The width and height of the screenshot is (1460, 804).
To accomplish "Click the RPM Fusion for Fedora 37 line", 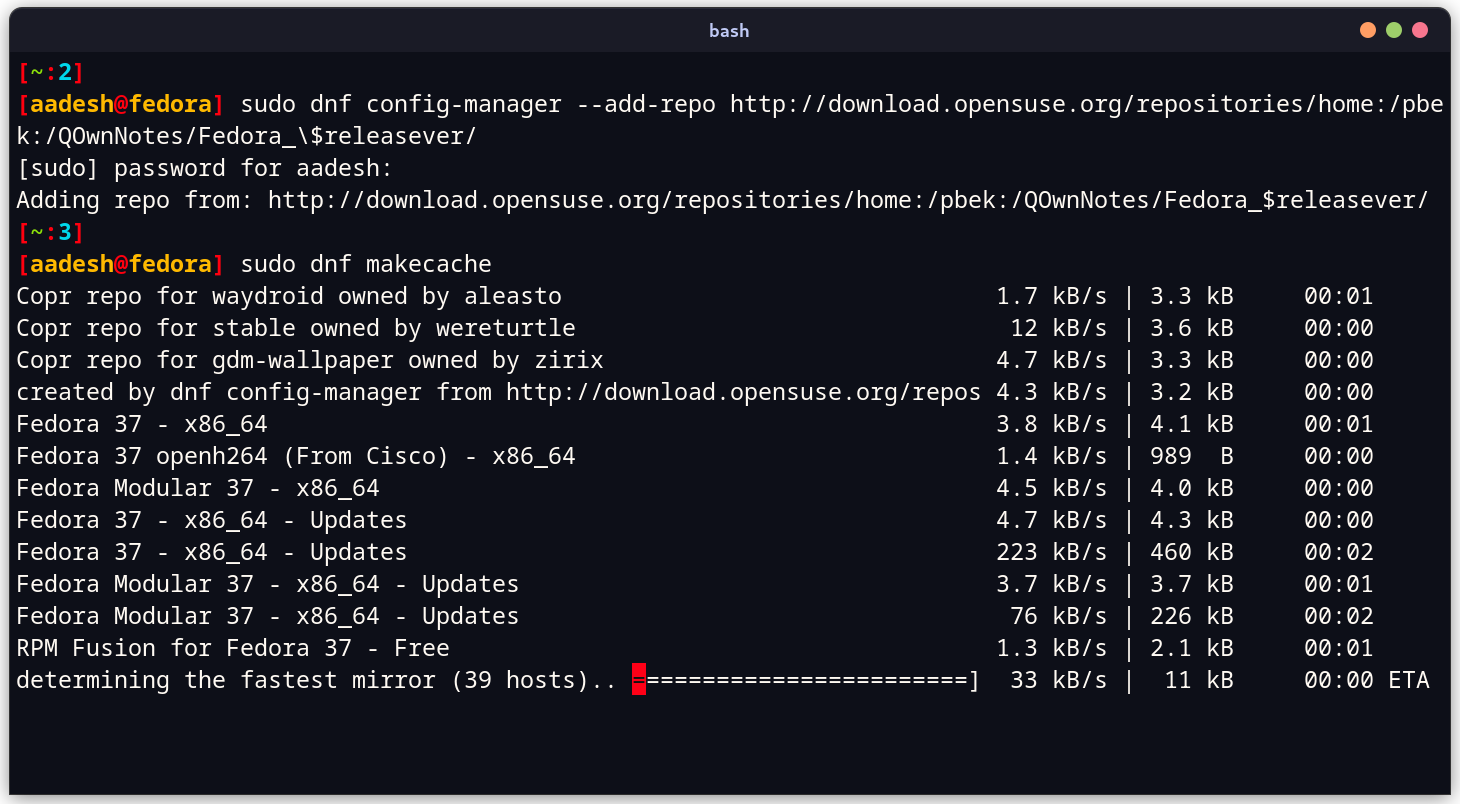I will click(233, 648).
